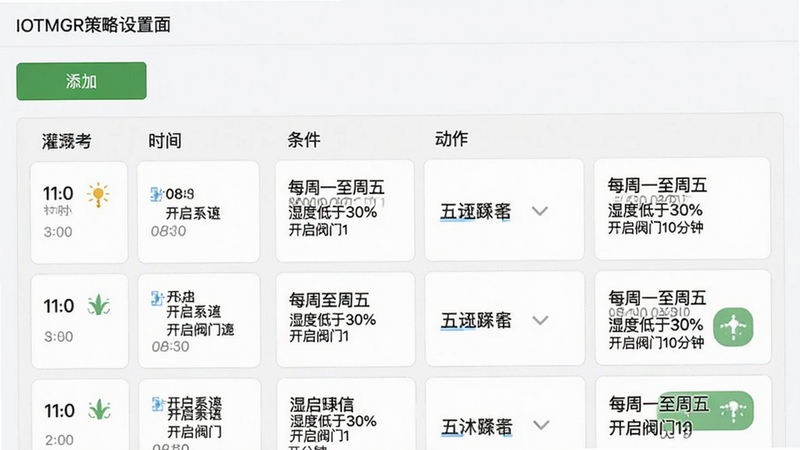Open the third row action dropdown chevron
Image resolution: width=800 pixels, height=450 pixels.
click(x=541, y=424)
